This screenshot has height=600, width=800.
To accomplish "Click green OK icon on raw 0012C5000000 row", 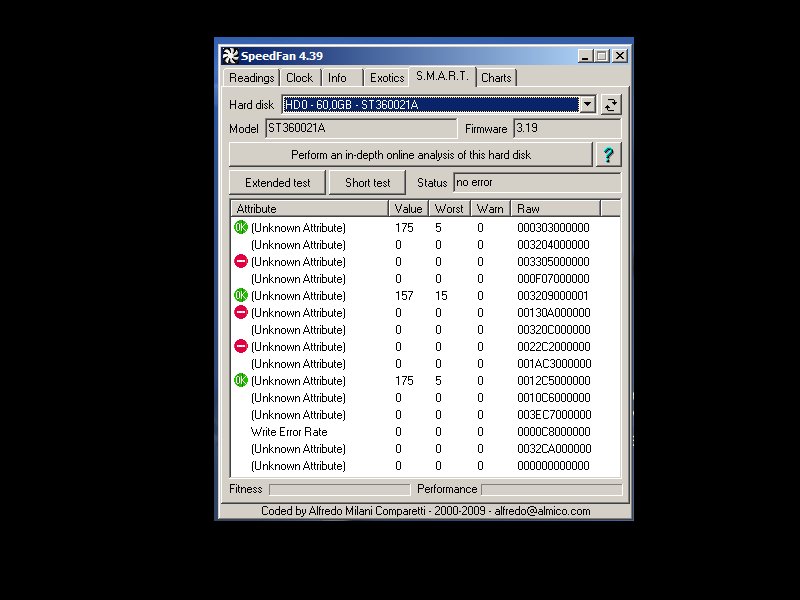I will tap(241, 380).
